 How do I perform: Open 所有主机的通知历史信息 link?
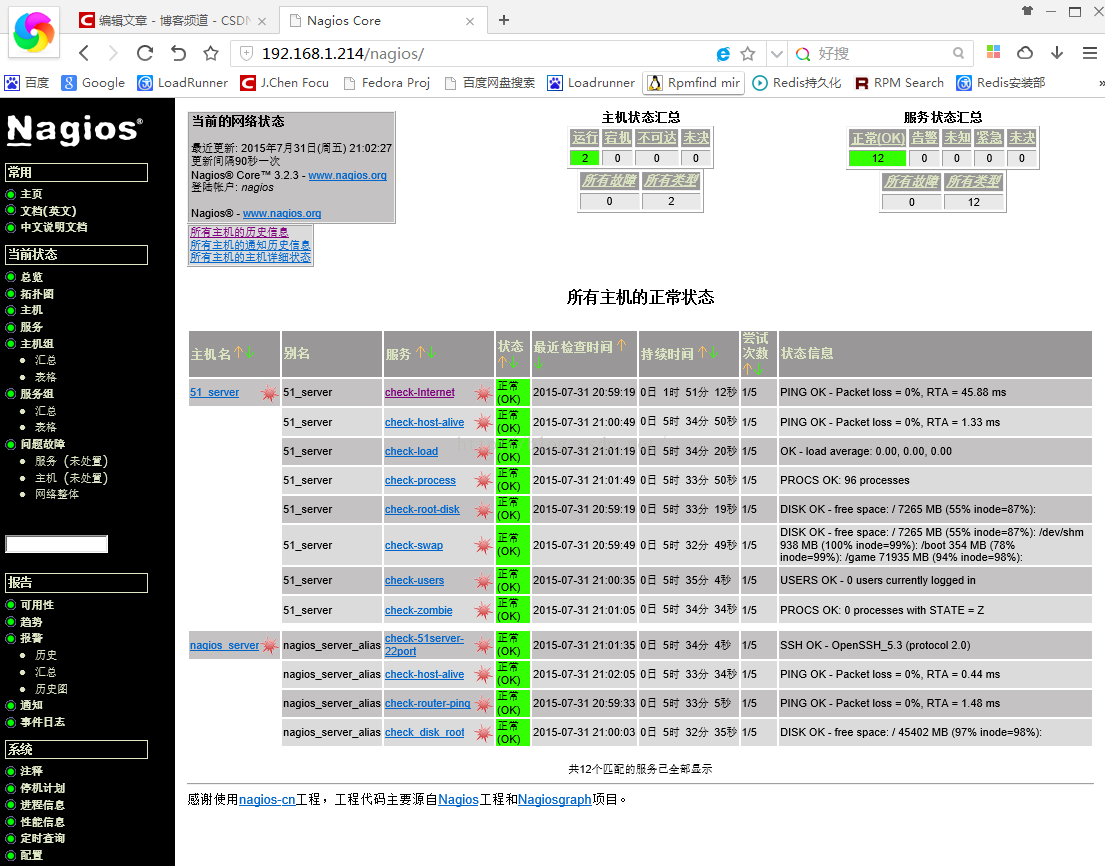coord(250,245)
